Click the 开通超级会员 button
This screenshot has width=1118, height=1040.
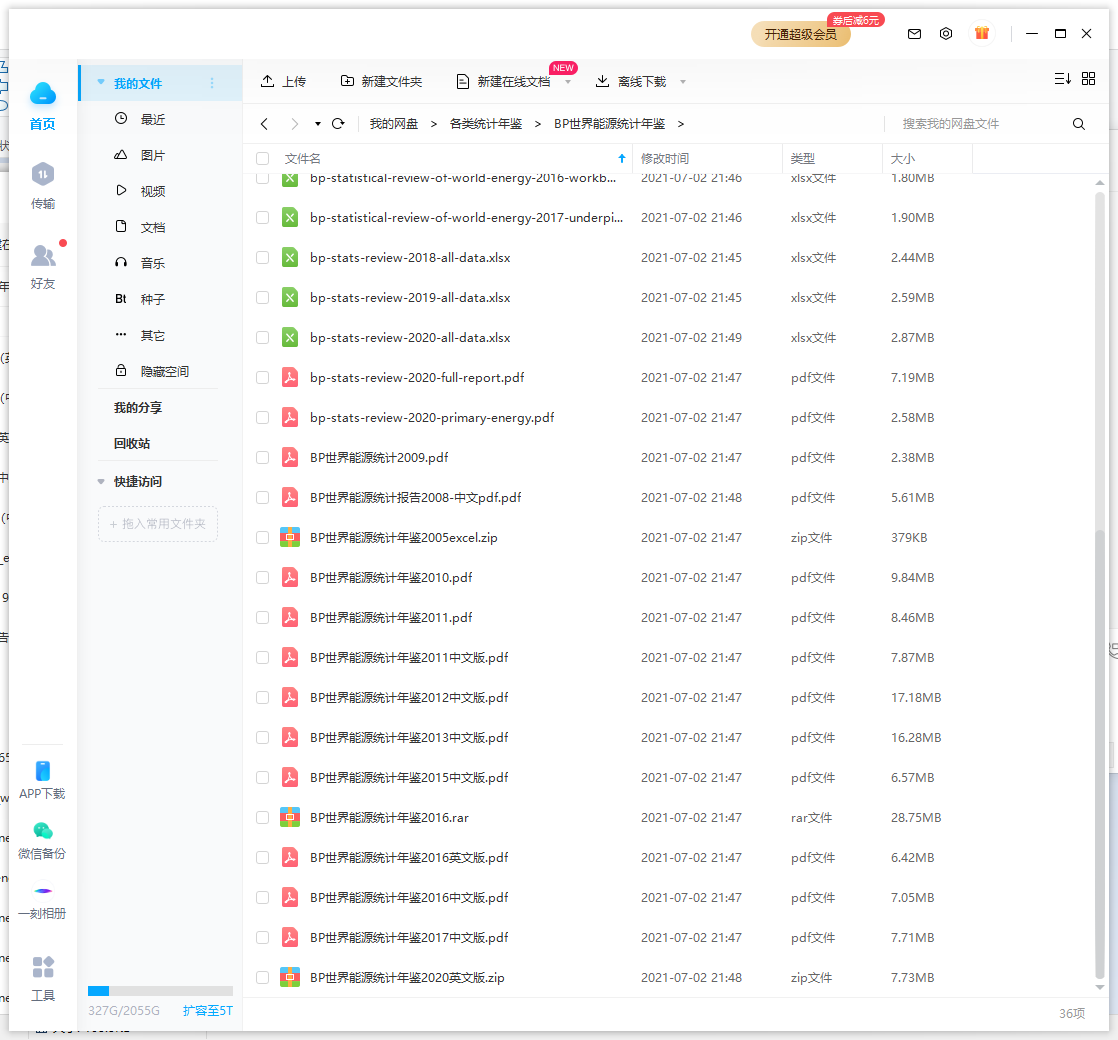801,34
